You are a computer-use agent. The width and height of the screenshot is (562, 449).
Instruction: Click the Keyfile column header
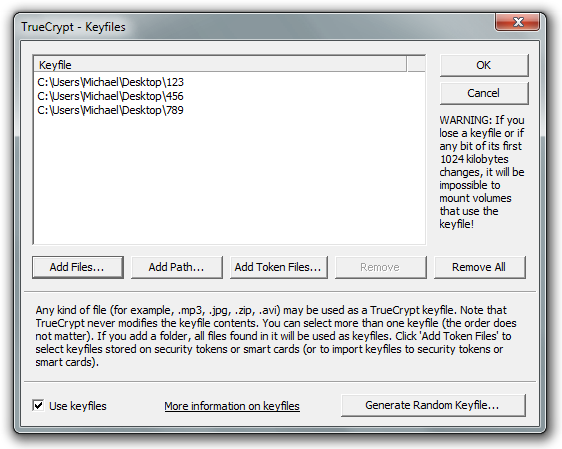pos(220,65)
